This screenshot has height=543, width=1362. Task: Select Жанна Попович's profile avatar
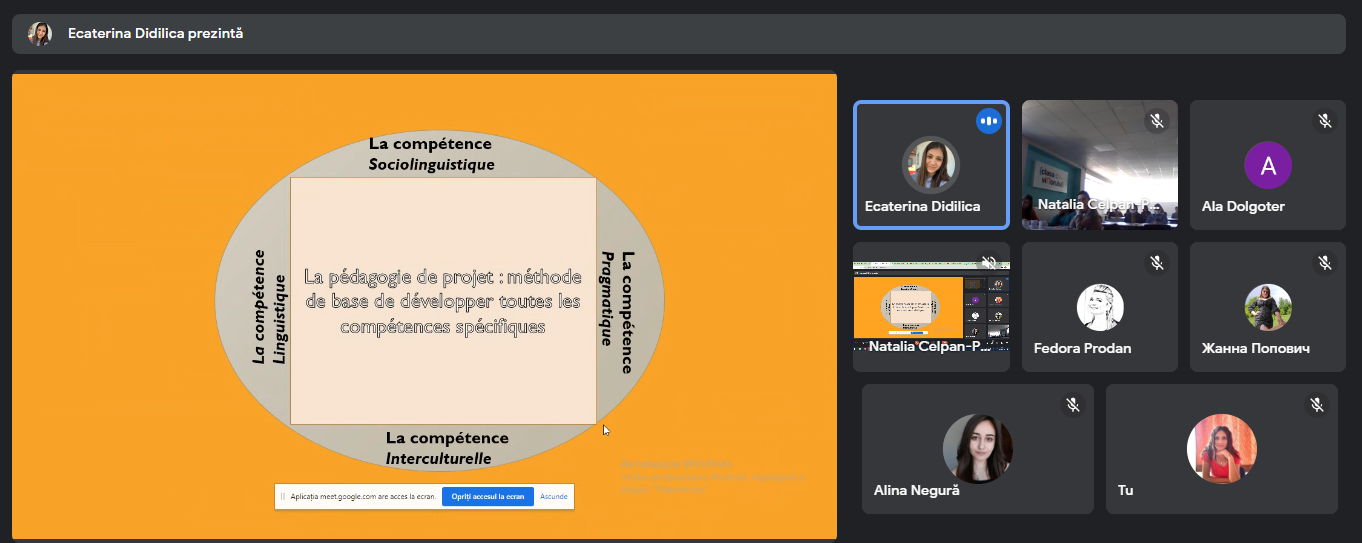pyautogui.click(x=1267, y=307)
